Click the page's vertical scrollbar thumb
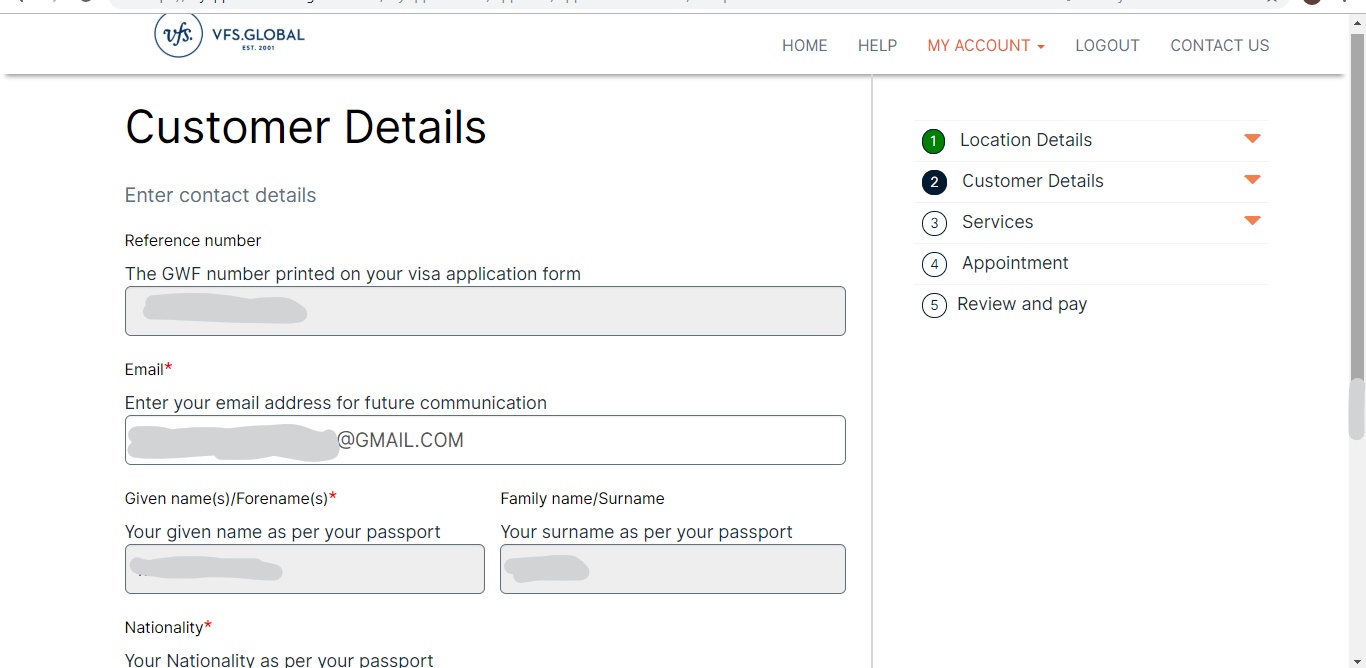The height and width of the screenshot is (668, 1366). tap(1356, 410)
